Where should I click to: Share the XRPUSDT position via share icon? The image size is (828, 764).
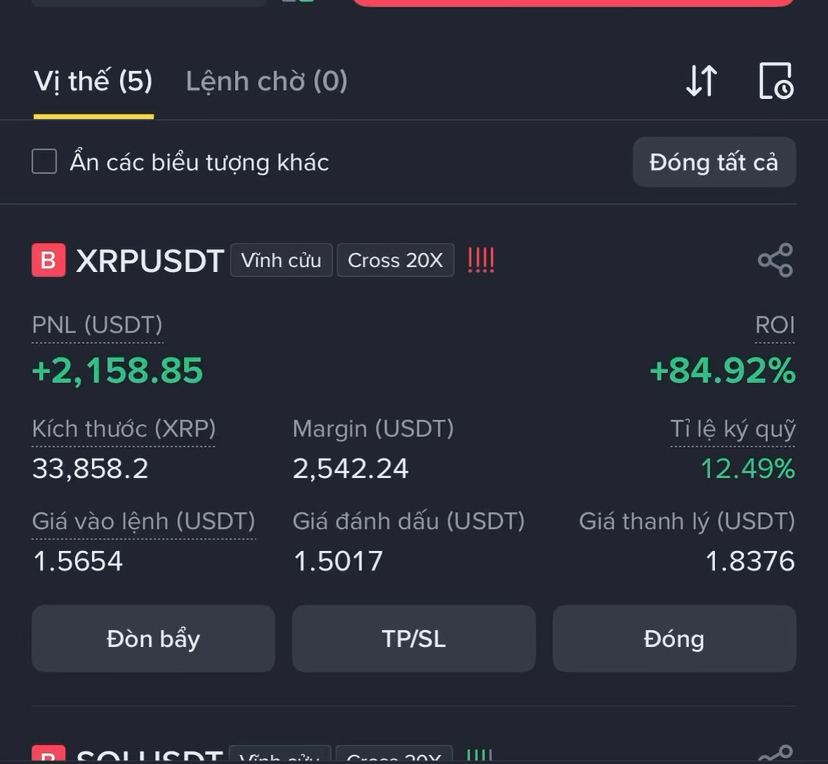click(775, 260)
